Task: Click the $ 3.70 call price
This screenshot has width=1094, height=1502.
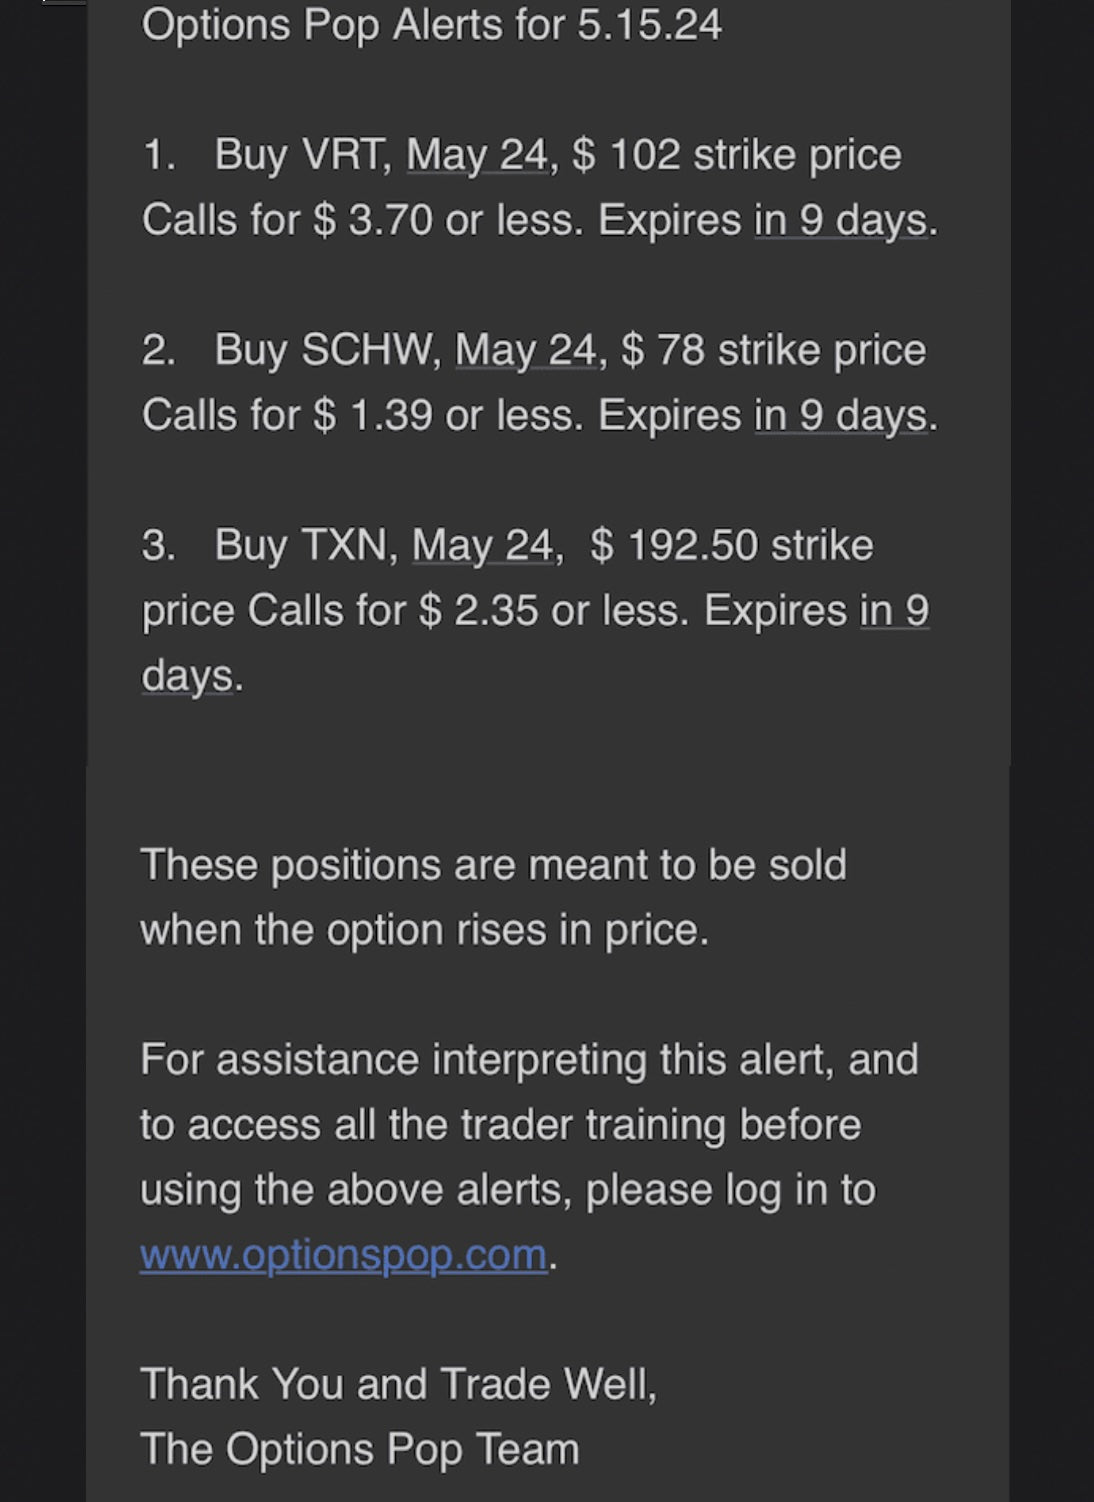Action: pyautogui.click(x=373, y=220)
